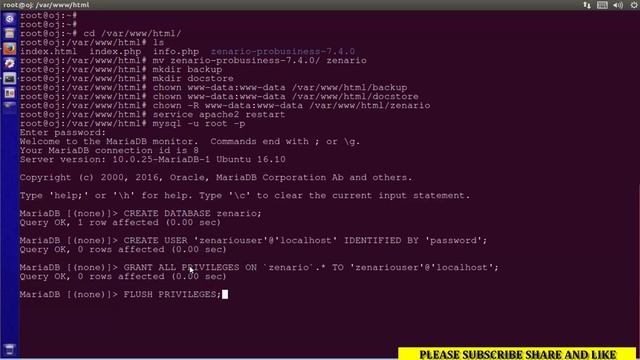The image size is (640, 360).
Task: Click 'Query OK, 1 row affected' result
Action: (x=120, y=222)
